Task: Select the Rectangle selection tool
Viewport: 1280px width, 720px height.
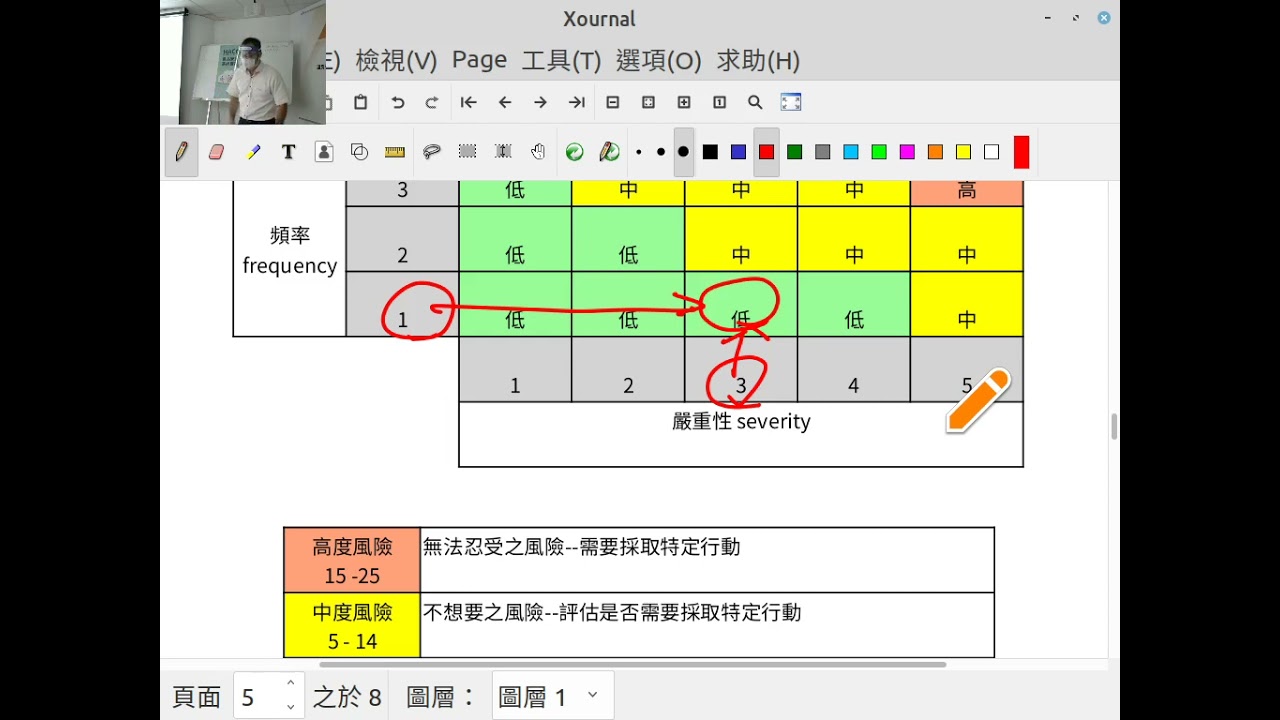Action: pos(467,152)
